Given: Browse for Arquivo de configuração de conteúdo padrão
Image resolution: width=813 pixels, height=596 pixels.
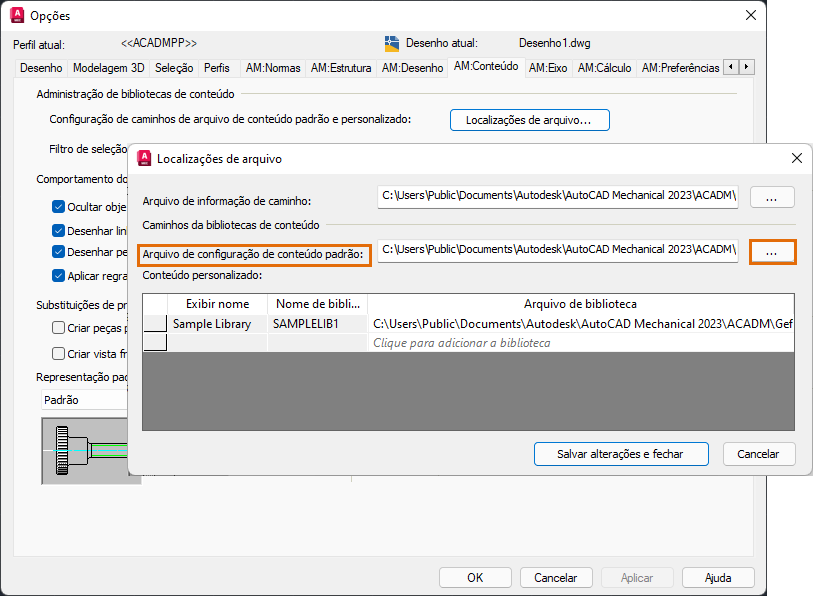Looking at the screenshot, I should point(772,252).
